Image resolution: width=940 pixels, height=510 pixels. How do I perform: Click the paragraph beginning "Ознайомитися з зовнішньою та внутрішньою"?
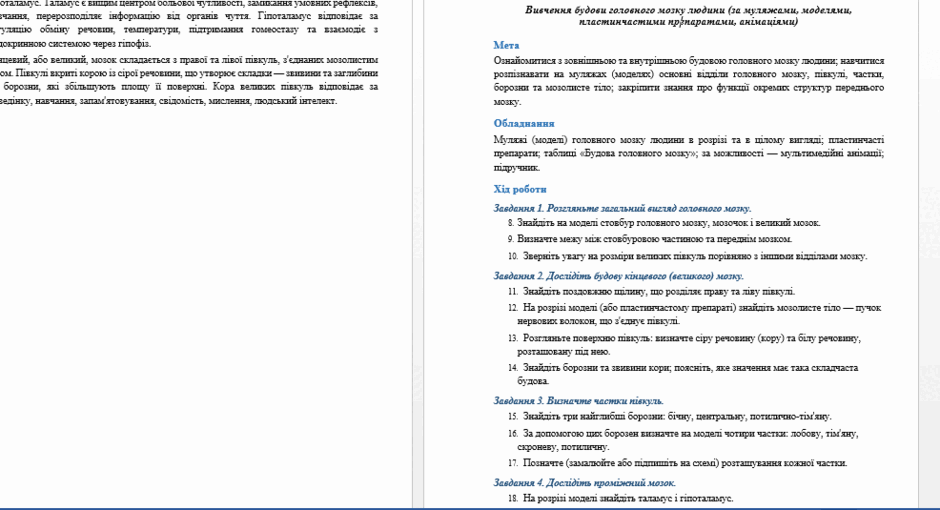(688, 81)
